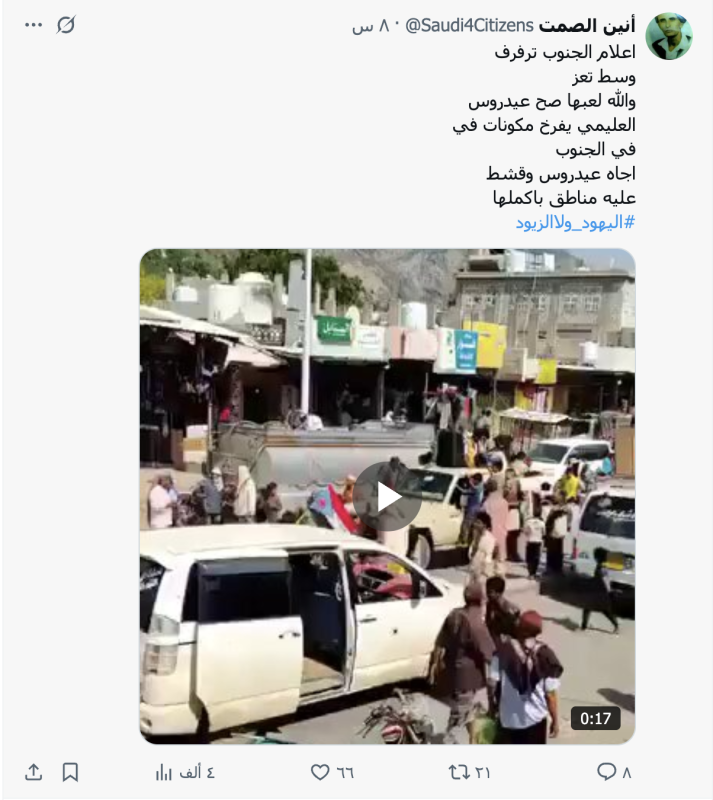View post analytics bar chart icon
713x800 pixels.
[x=164, y=772]
